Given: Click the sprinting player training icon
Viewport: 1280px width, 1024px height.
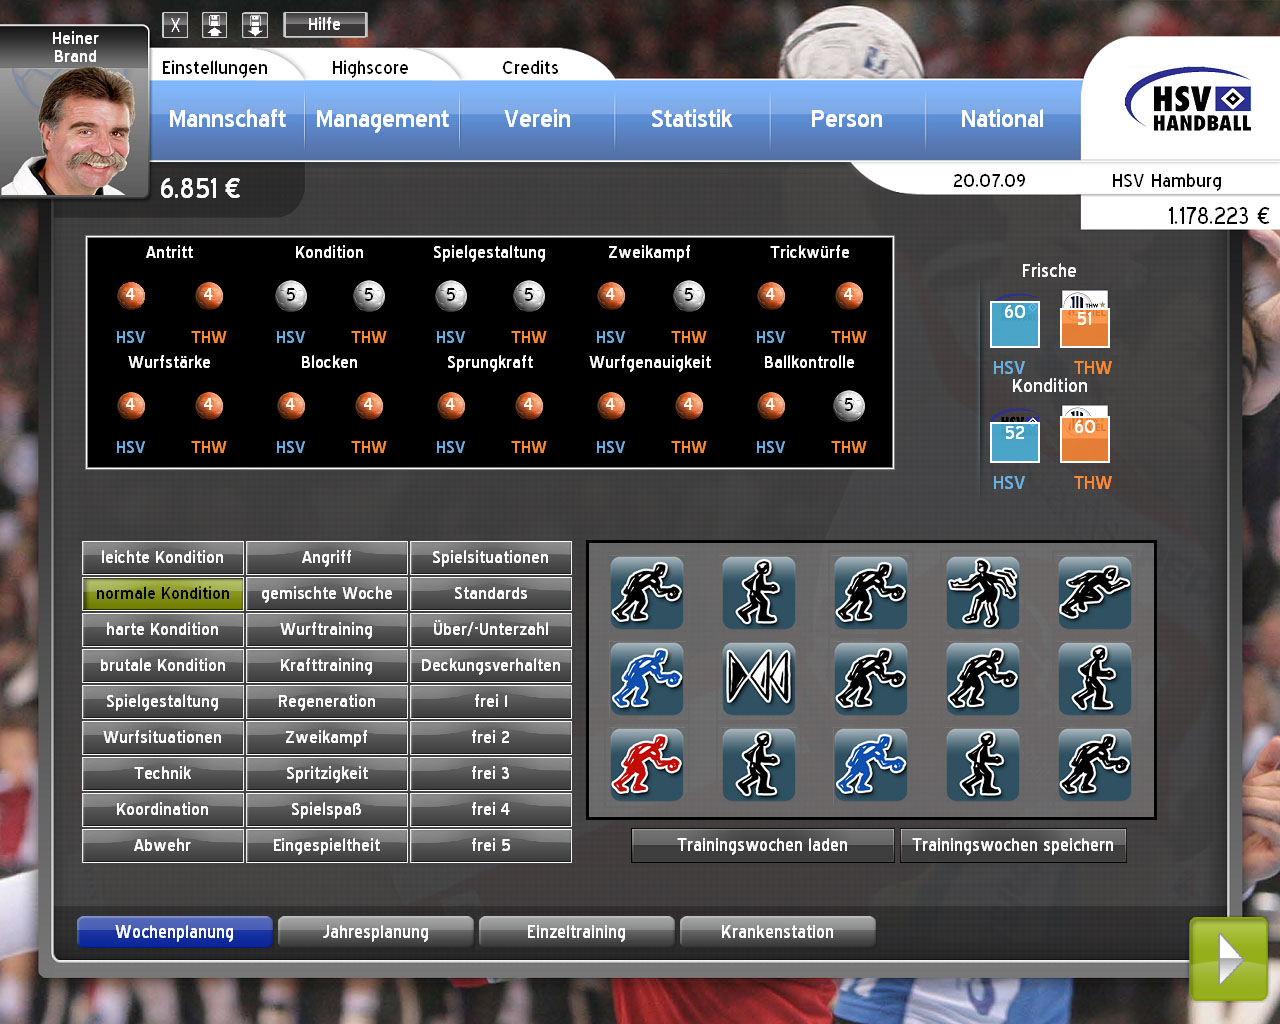Looking at the screenshot, I should pyautogui.click(x=1095, y=592).
